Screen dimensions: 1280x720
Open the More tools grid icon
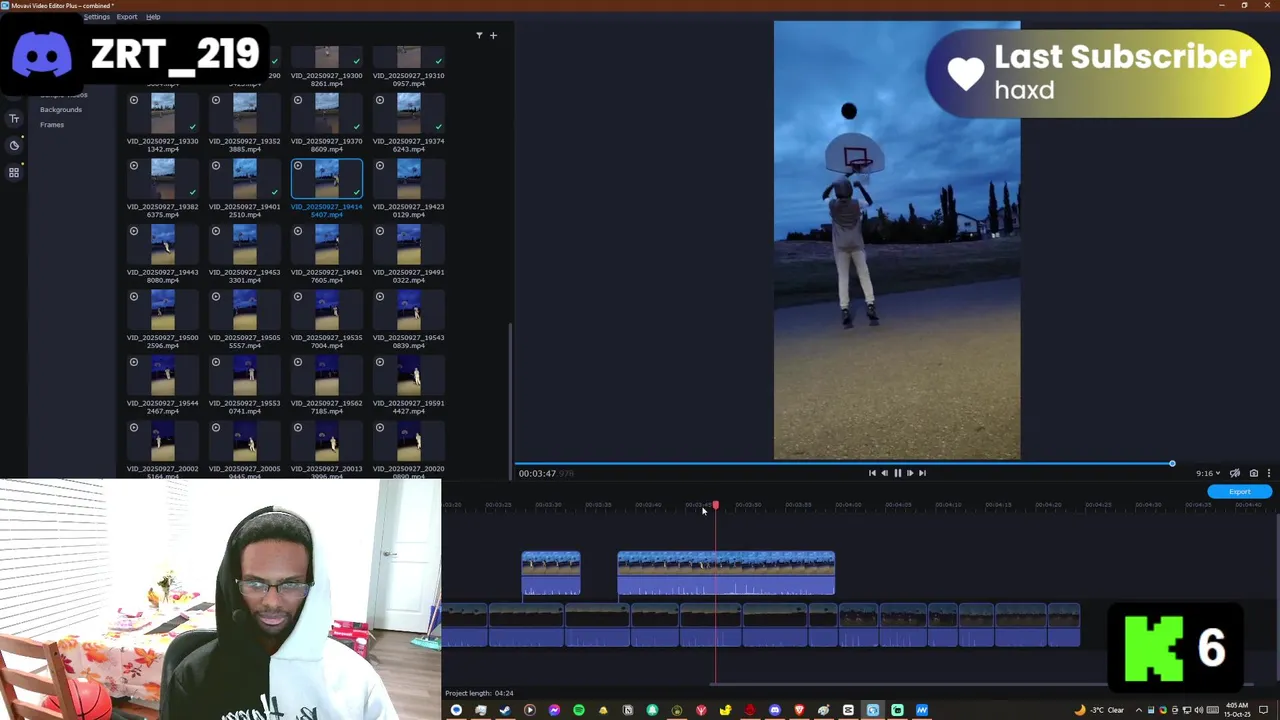click(14, 173)
